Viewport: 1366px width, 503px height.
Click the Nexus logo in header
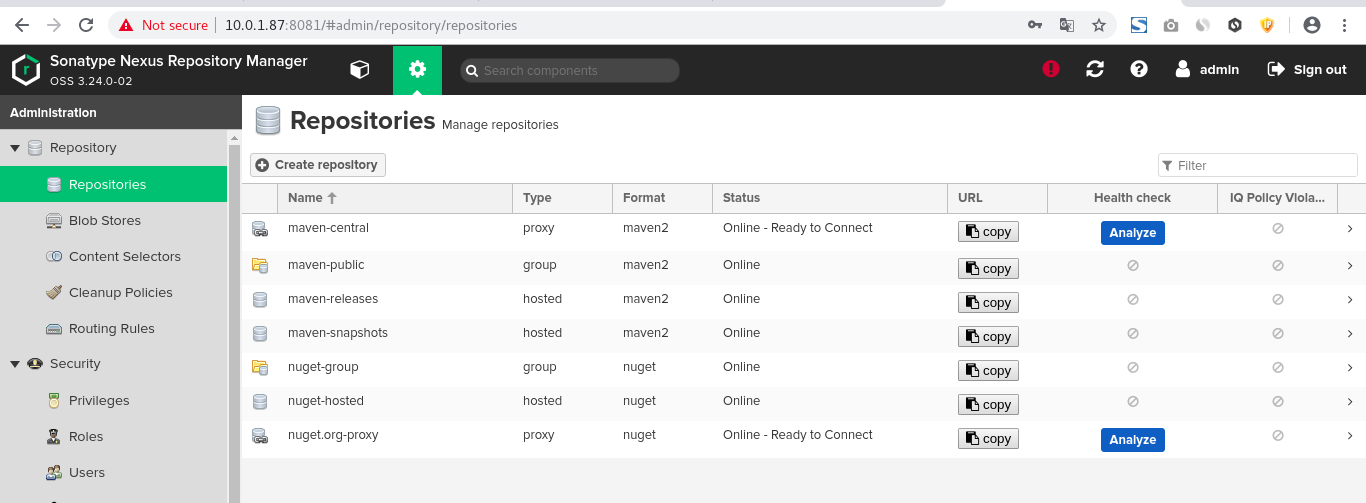pyautogui.click(x=25, y=70)
